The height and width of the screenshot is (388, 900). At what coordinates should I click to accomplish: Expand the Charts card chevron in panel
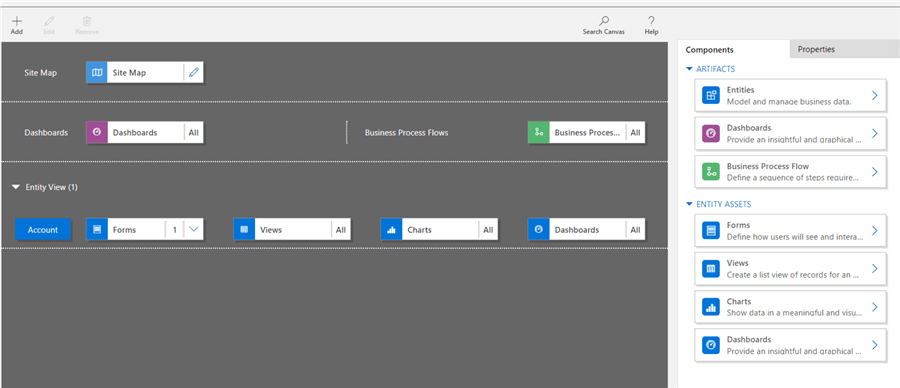point(874,307)
